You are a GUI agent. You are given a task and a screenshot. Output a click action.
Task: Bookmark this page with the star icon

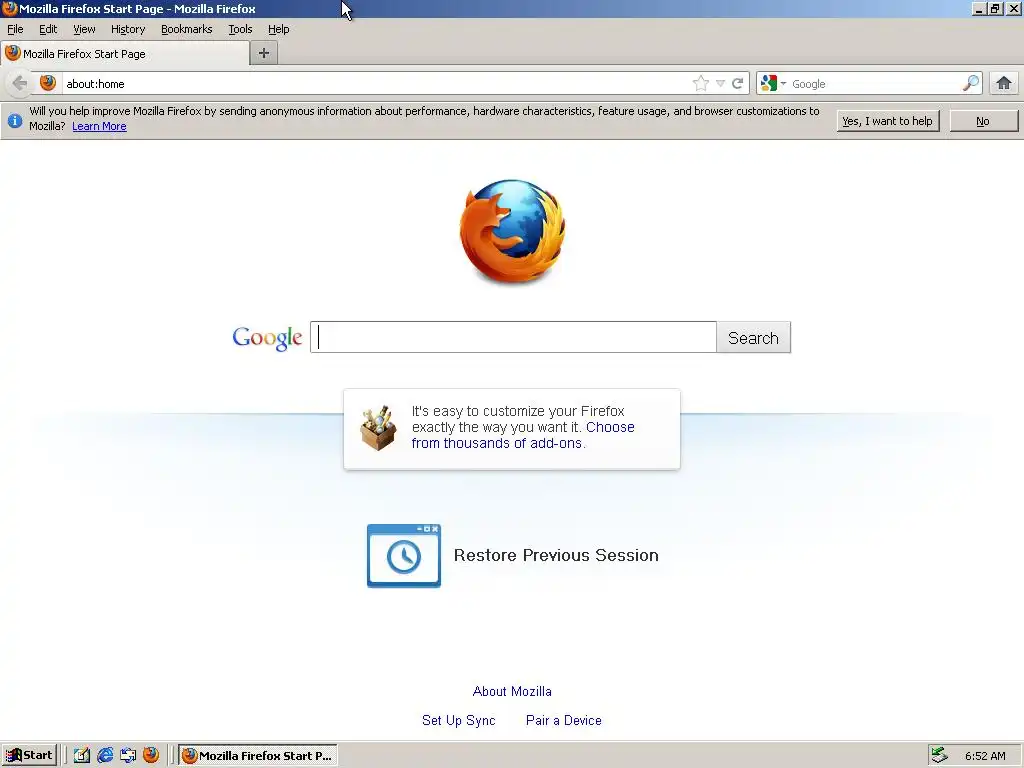tap(701, 84)
